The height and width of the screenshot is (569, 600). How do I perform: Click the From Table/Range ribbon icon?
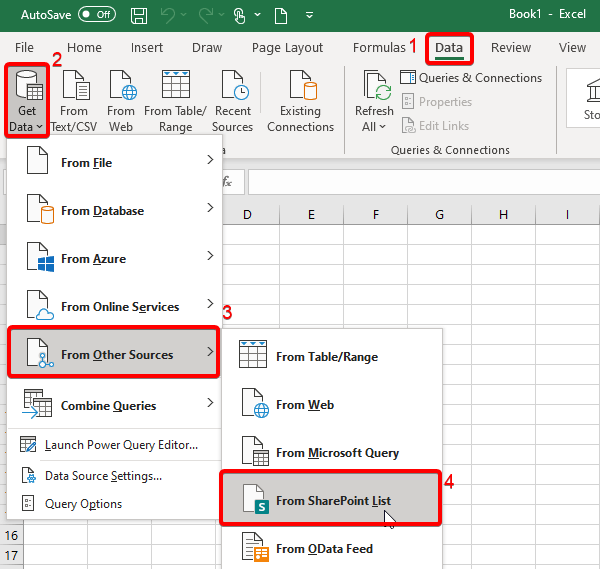pyautogui.click(x=175, y=87)
